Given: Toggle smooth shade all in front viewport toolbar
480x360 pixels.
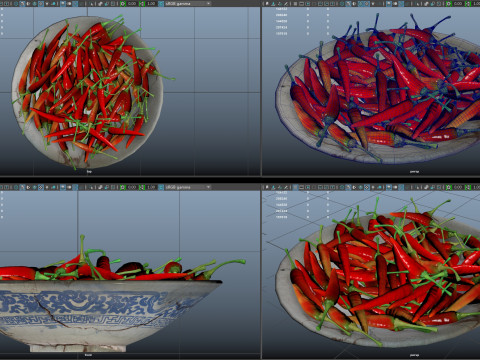Looking at the screenshot, I should pos(22,187).
